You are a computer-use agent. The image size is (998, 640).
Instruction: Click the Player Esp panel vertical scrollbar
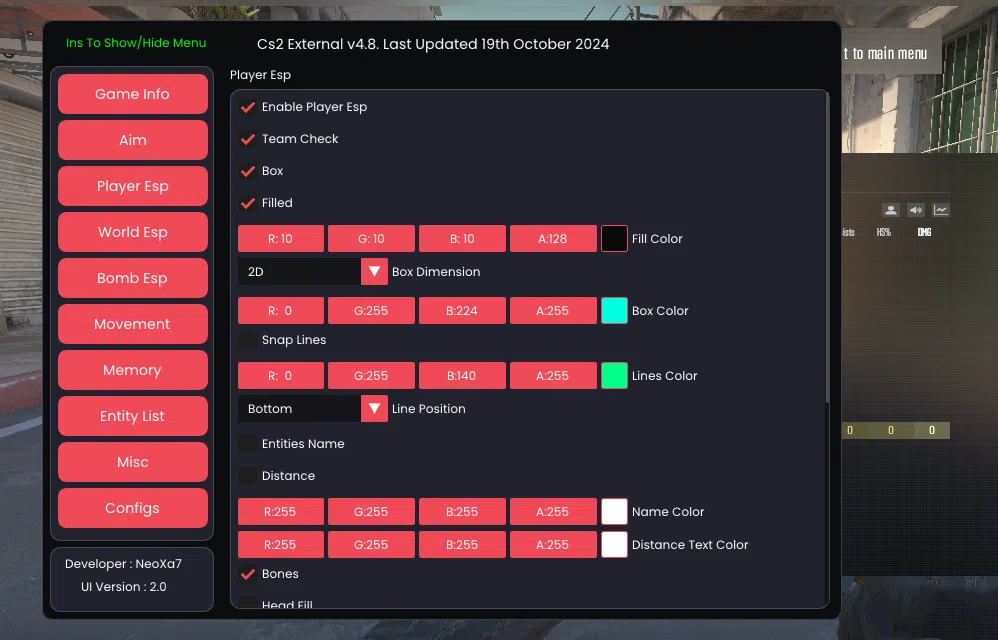pyautogui.click(x=826, y=250)
